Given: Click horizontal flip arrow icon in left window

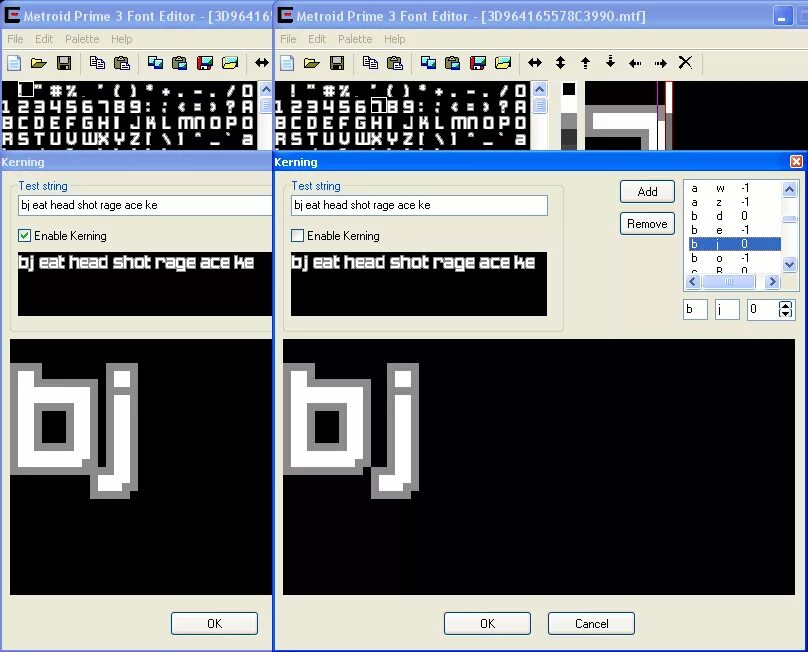Looking at the screenshot, I should (x=262, y=63).
